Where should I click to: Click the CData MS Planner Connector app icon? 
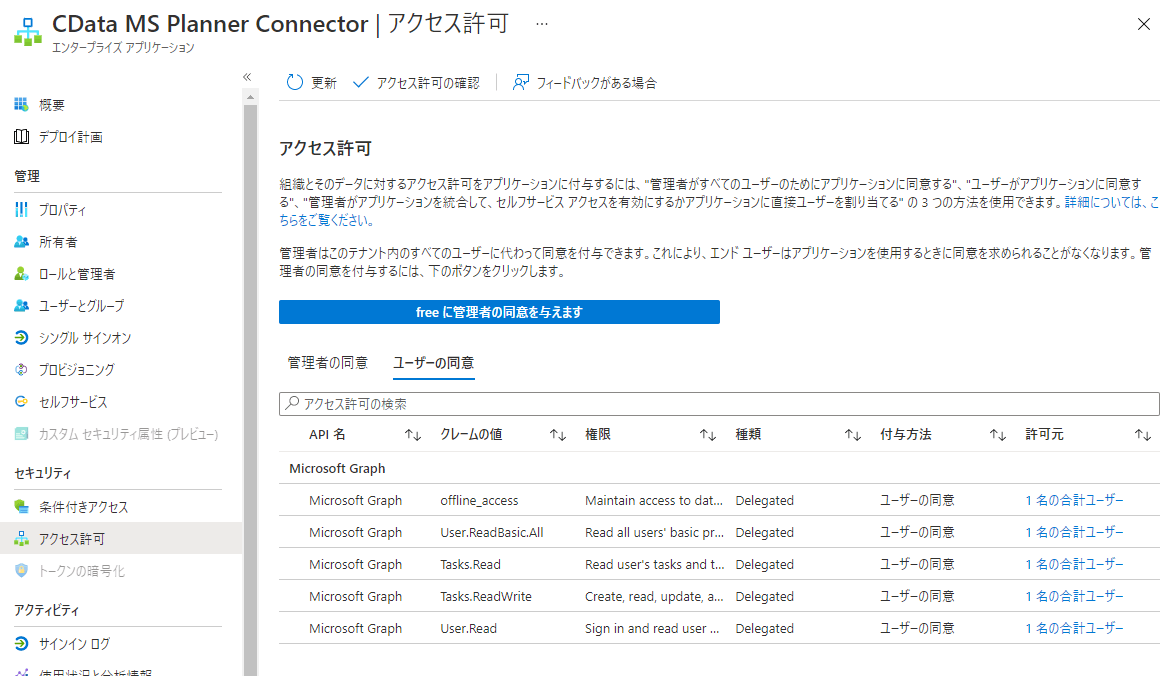point(28,32)
